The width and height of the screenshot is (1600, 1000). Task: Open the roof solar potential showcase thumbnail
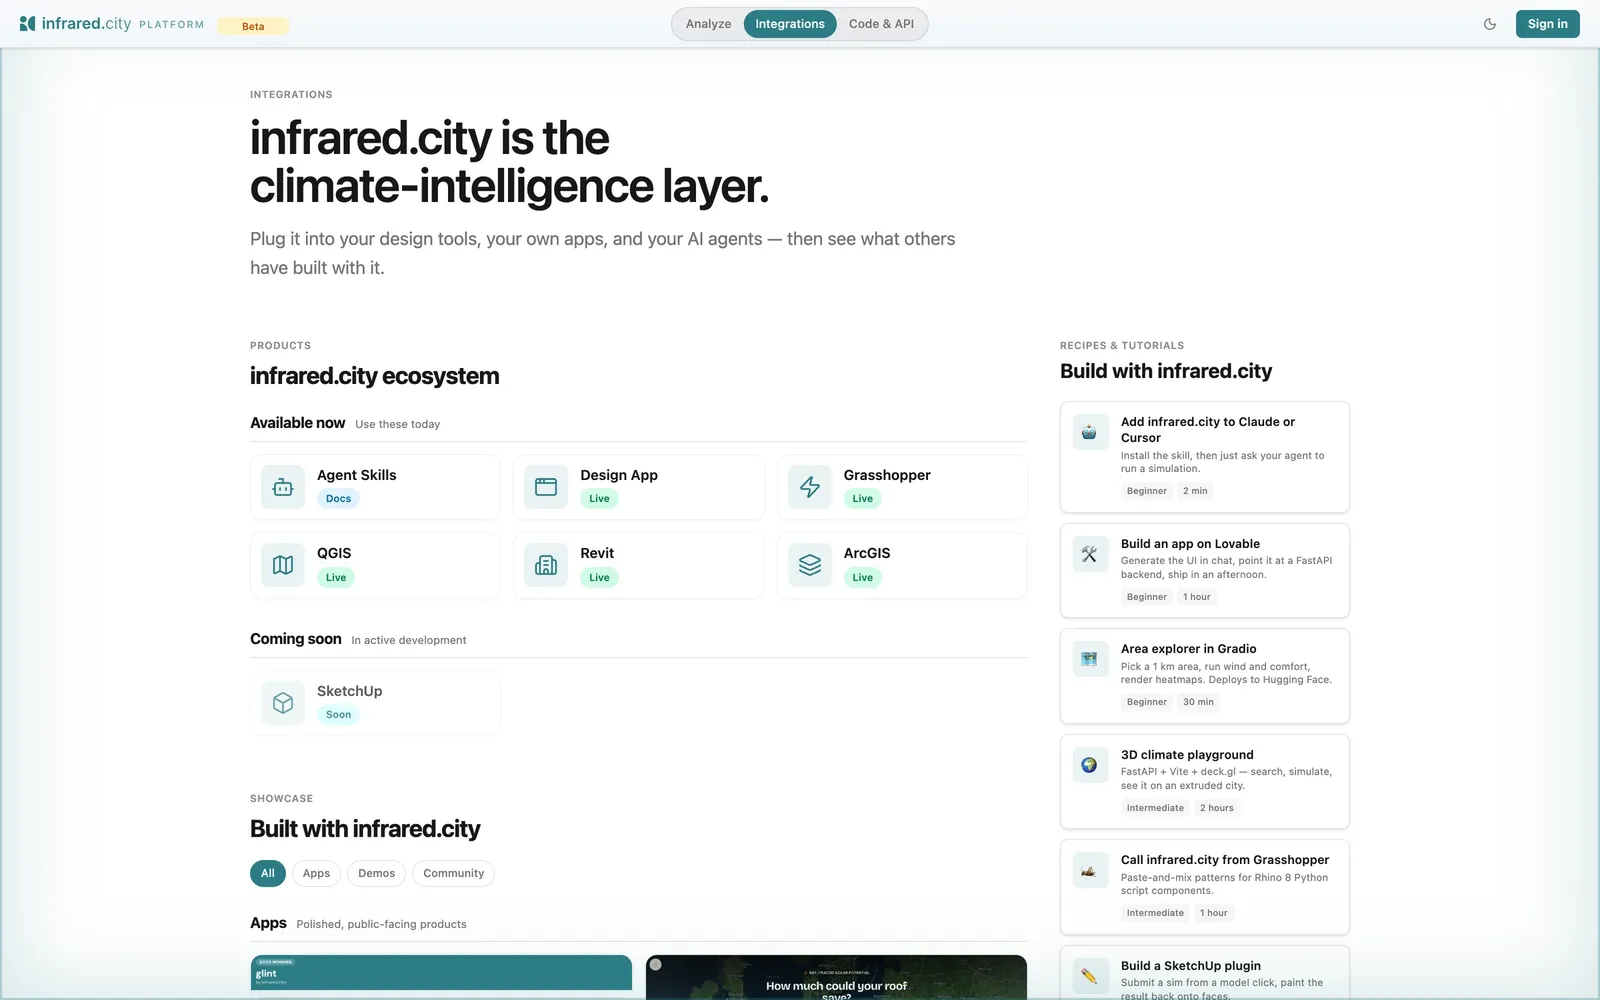(836, 977)
